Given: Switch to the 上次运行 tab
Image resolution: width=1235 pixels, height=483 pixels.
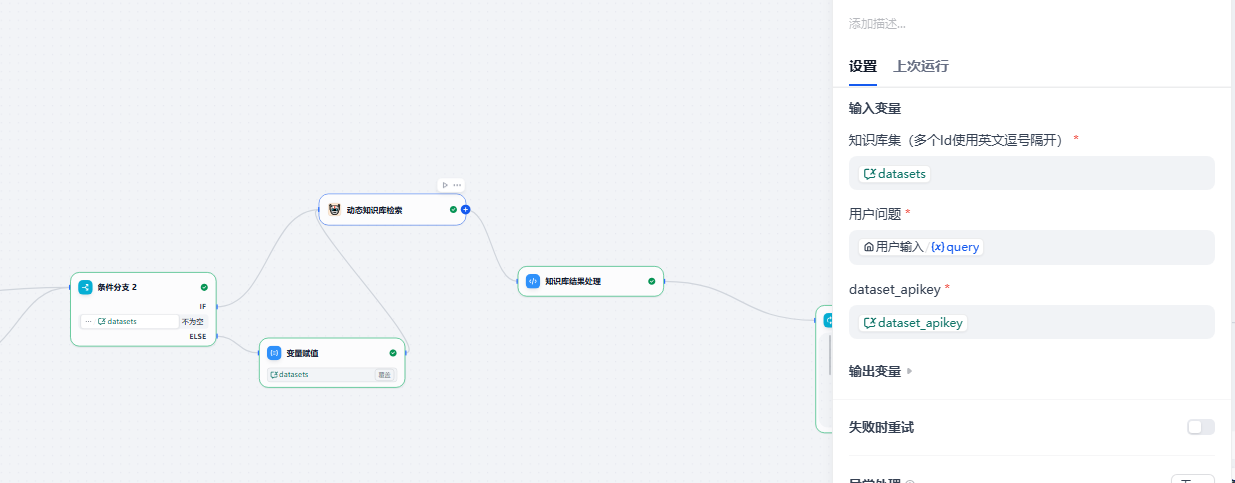Looking at the screenshot, I should tap(920, 67).
